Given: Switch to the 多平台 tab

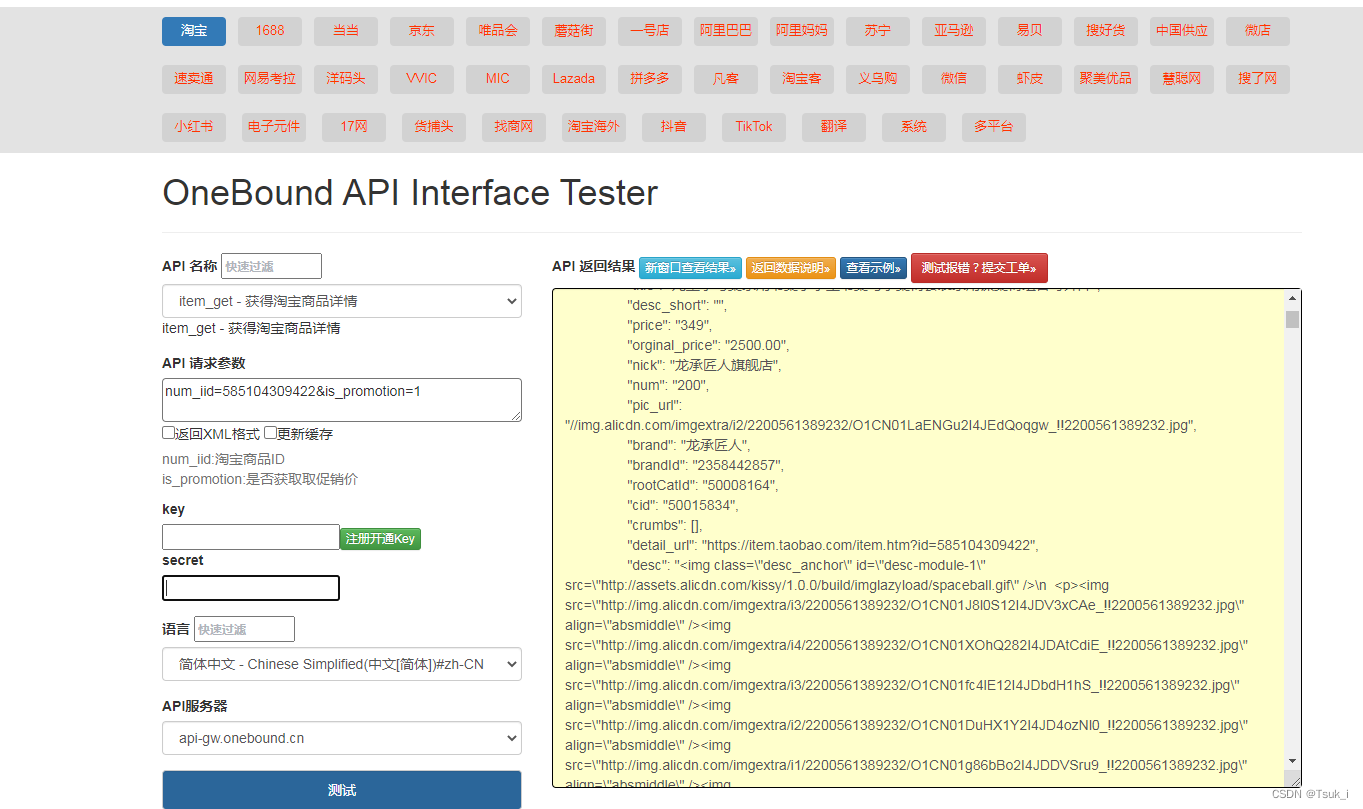Looking at the screenshot, I should [x=994, y=127].
